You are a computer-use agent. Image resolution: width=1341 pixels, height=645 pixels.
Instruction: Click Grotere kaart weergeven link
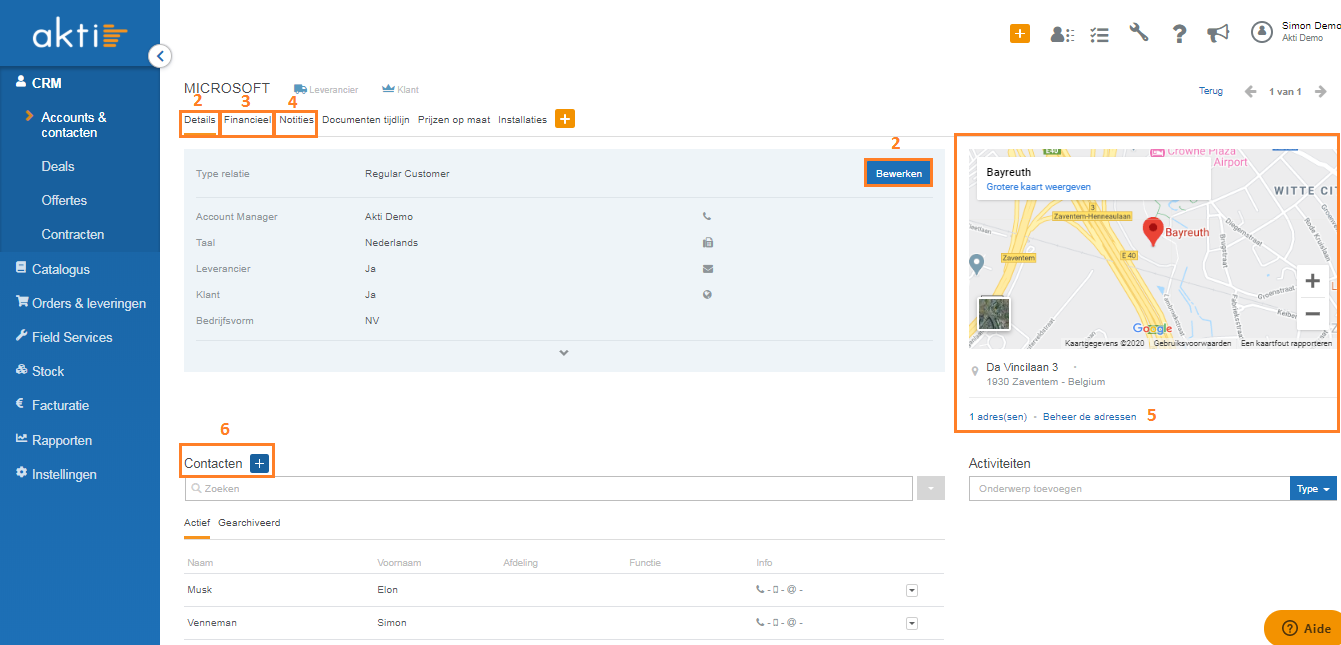1039,187
